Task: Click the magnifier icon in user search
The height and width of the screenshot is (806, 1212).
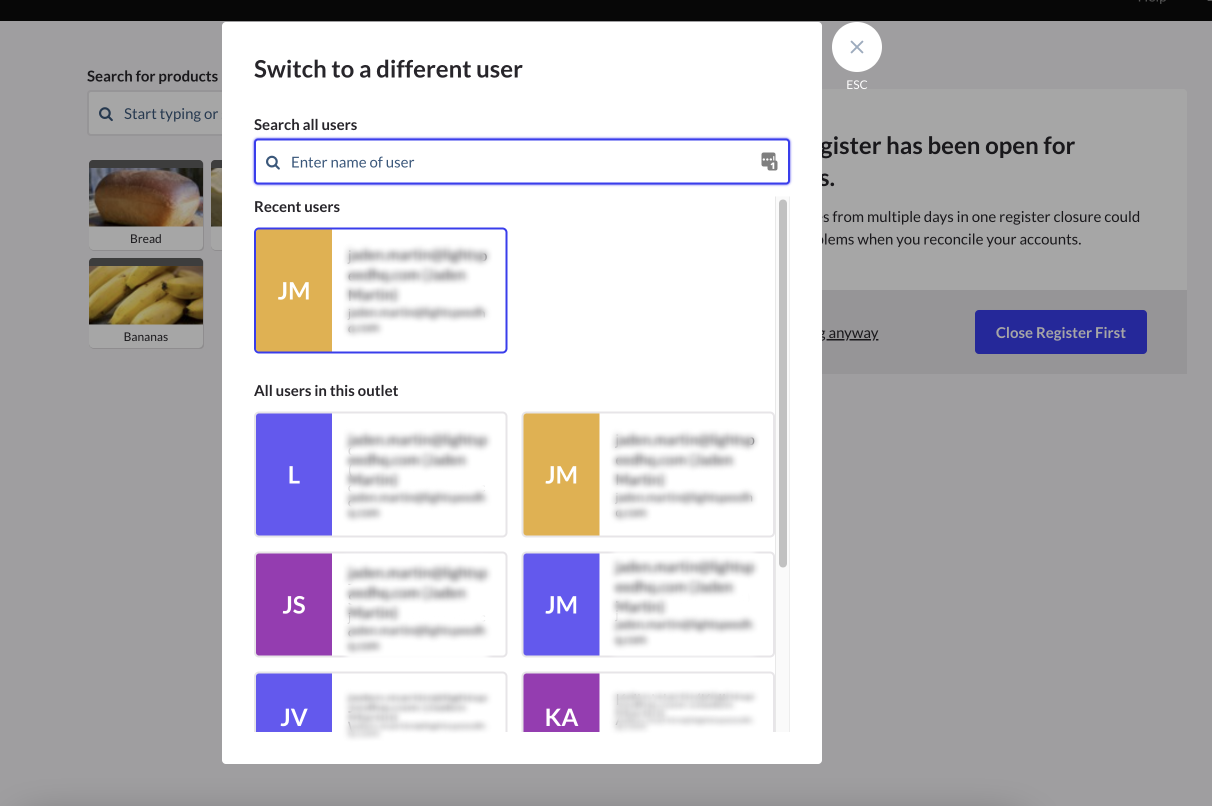Action: [273, 162]
